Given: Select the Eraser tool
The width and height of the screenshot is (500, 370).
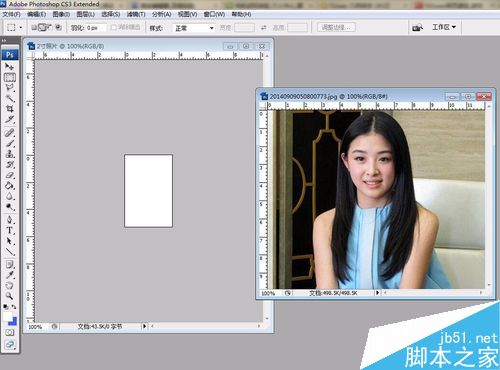Looking at the screenshot, I should coord(9,175).
